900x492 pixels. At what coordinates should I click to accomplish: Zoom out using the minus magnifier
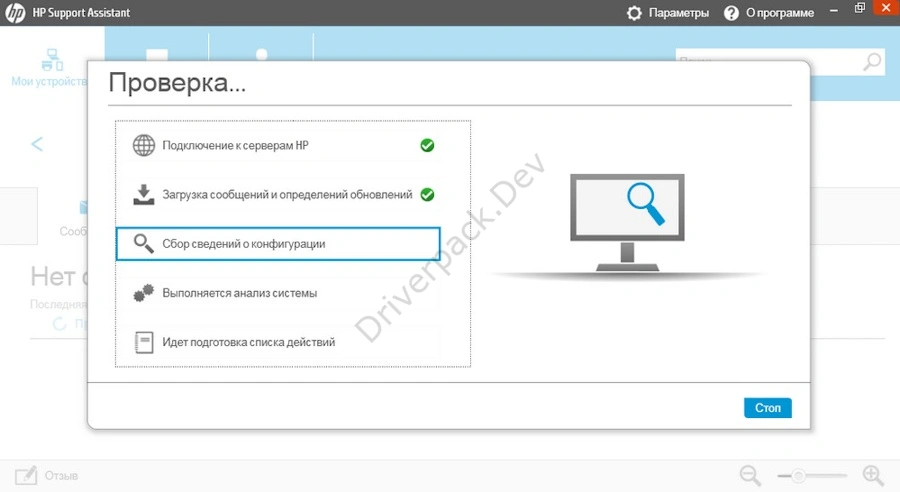pyautogui.click(x=750, y=475)
